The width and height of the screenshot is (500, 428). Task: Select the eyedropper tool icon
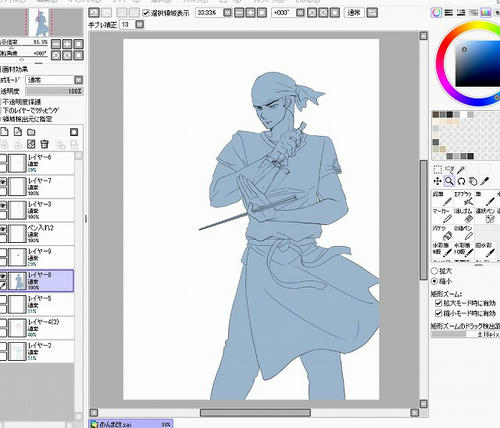pos(485,181)
